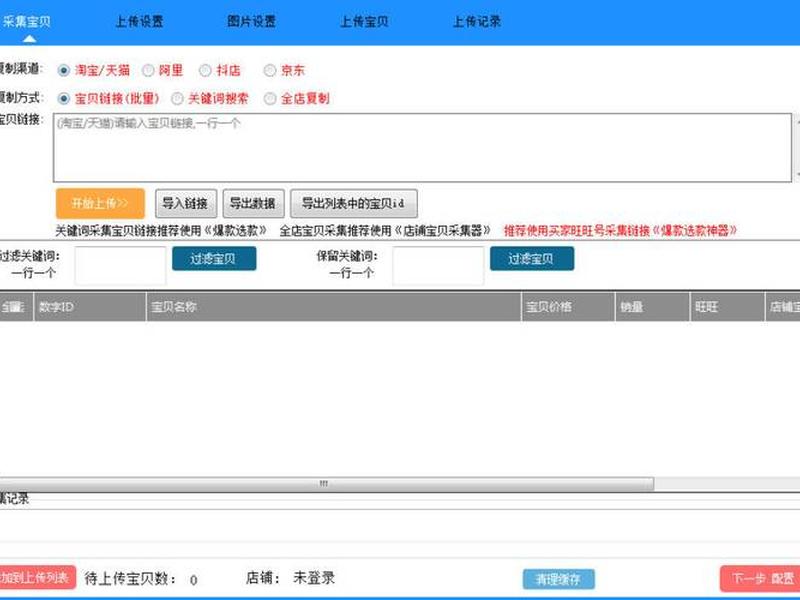Open the red 爆款选款神器 recommendation link
800x600 pixels.
(x=620, y=231)
